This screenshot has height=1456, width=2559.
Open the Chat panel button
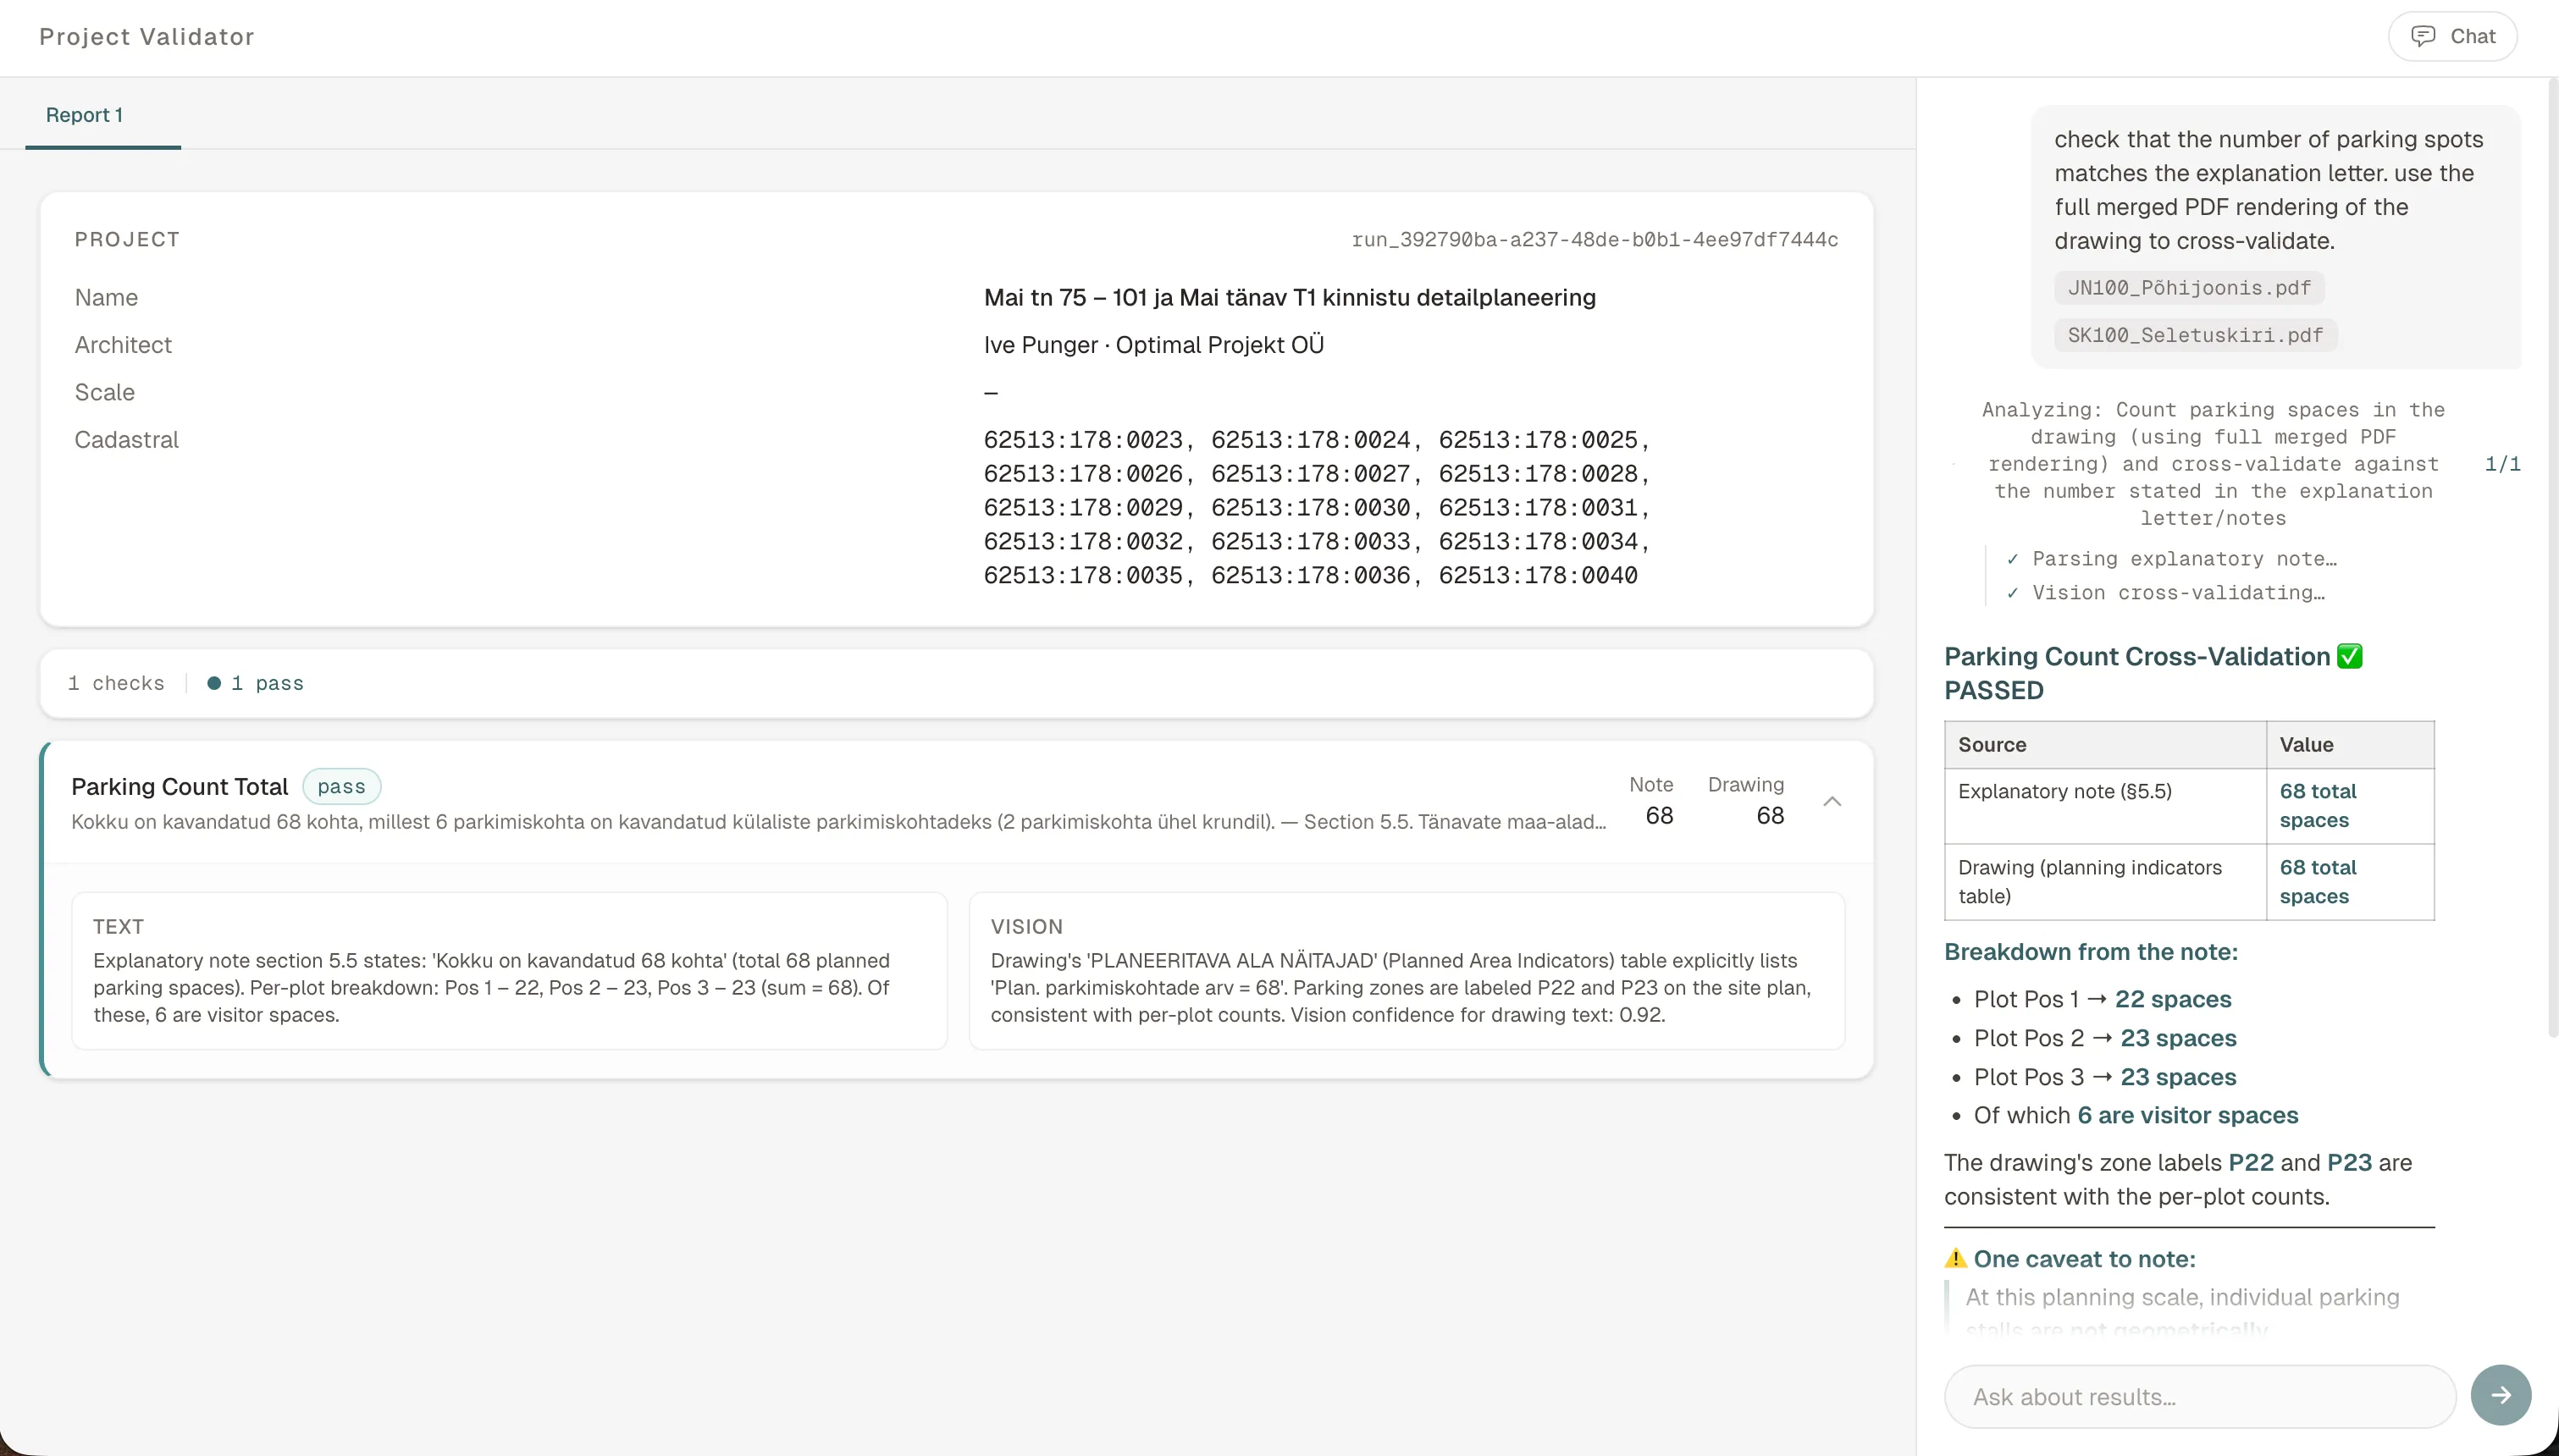(2452, 37)
